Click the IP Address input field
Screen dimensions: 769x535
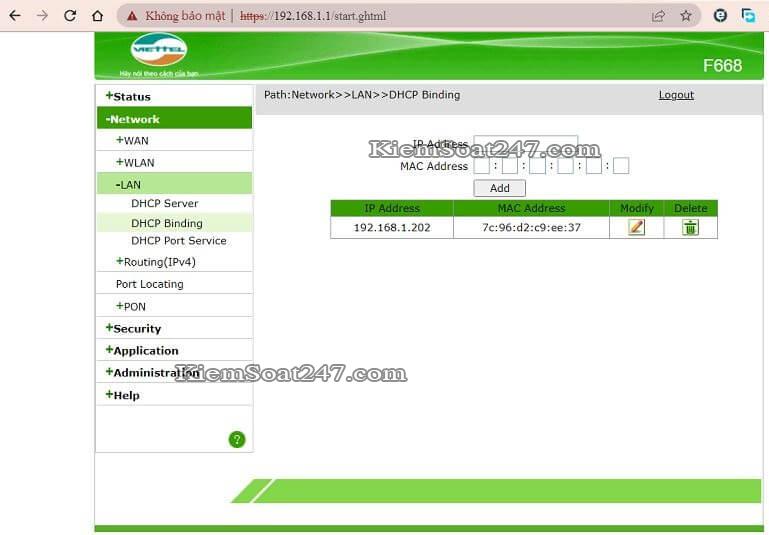[525, 145]
